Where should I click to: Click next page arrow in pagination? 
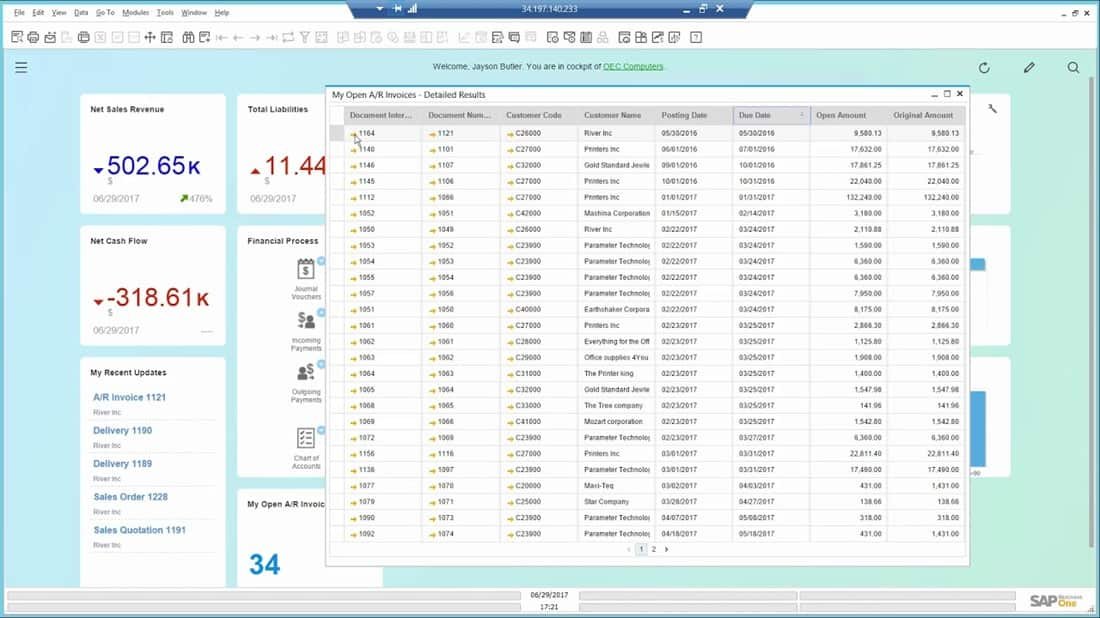(667, 549)
